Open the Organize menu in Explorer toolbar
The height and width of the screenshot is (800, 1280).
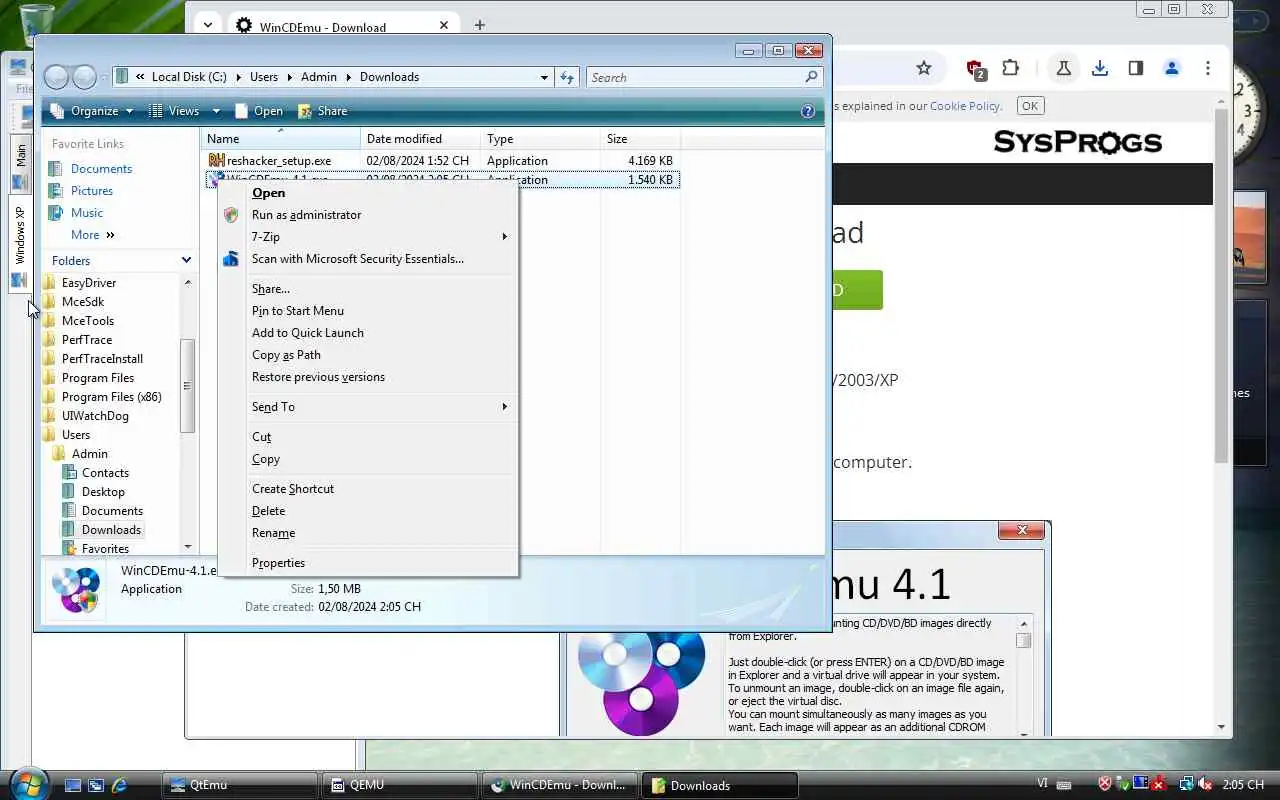click(91, 111)
